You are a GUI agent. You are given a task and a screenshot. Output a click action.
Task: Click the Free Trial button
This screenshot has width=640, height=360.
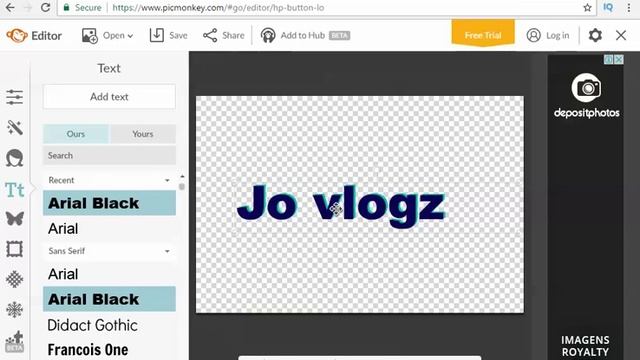coord(483,34)
